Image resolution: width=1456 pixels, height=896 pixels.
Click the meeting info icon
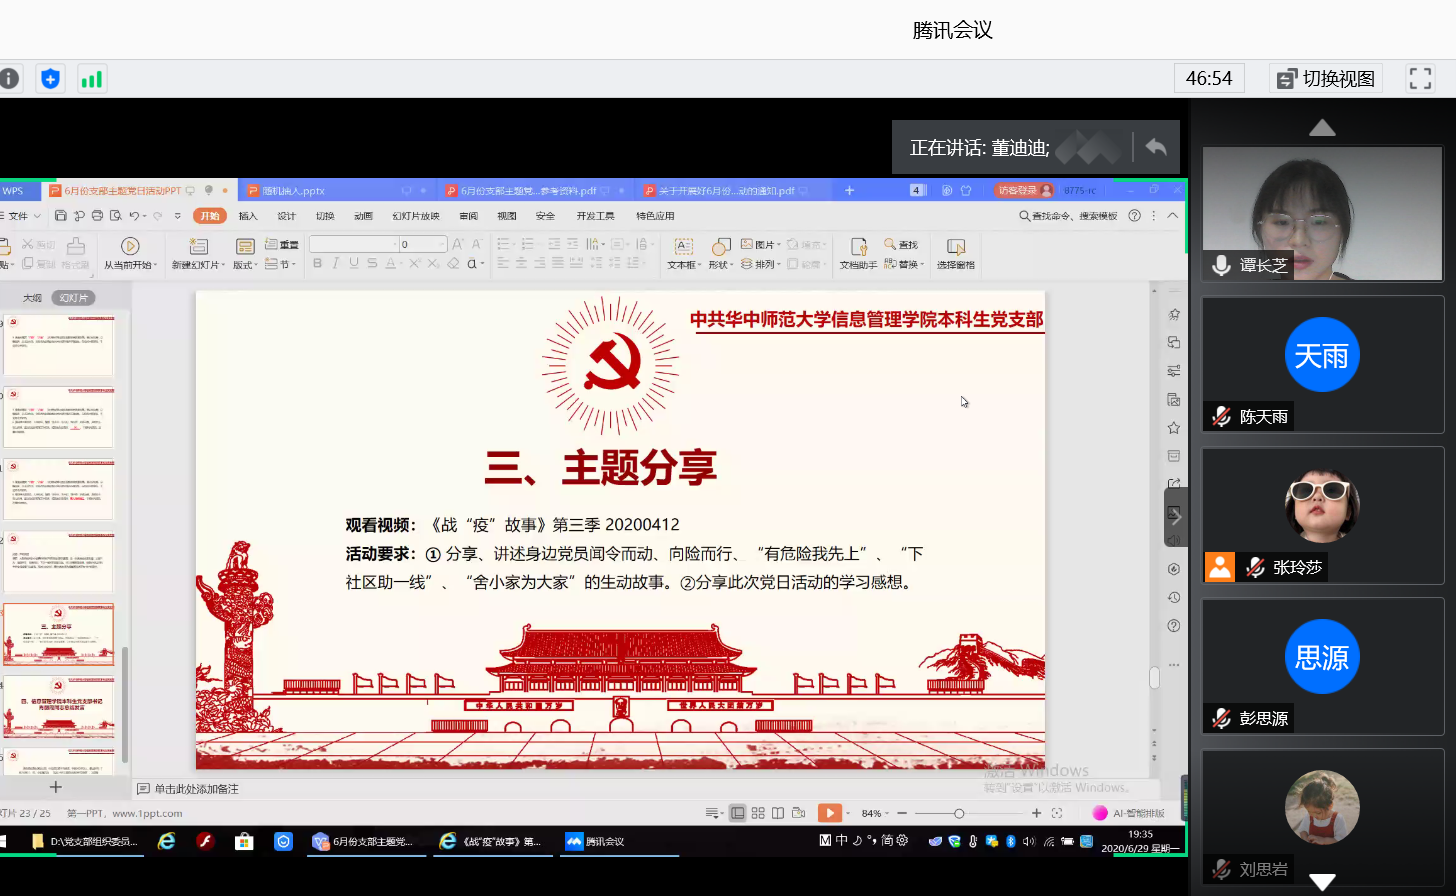pos(9,79)
